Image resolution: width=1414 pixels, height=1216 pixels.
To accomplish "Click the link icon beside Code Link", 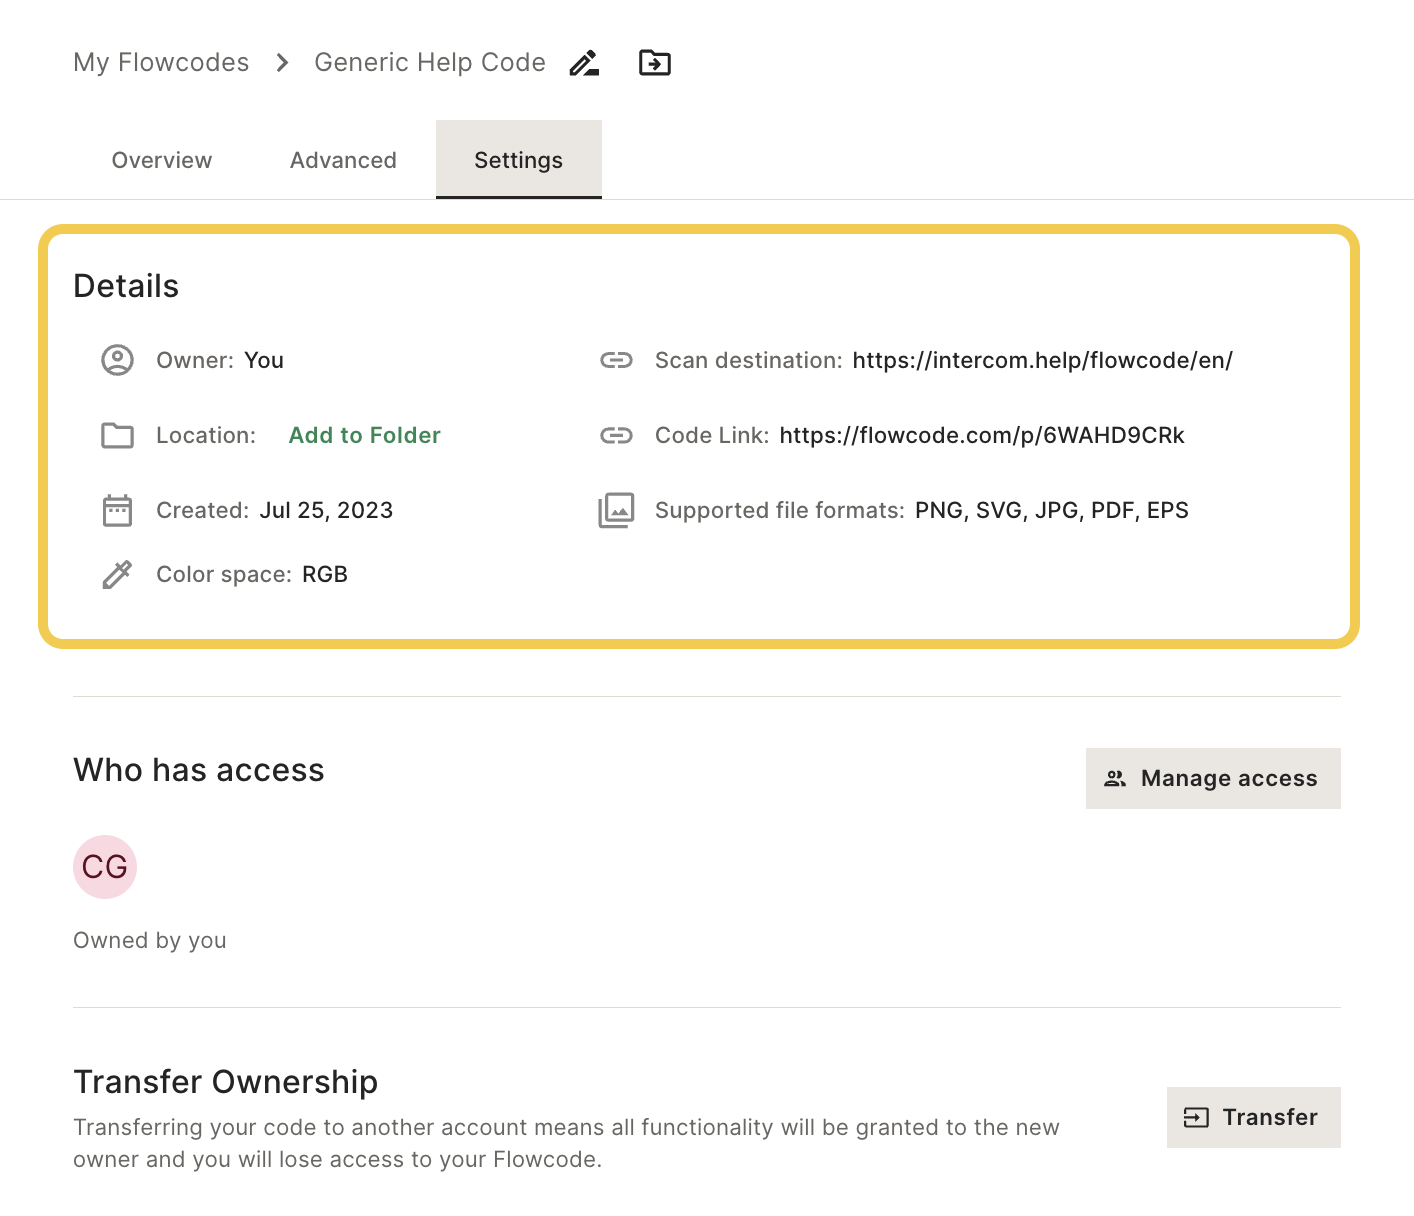I will tap(616, 435).
